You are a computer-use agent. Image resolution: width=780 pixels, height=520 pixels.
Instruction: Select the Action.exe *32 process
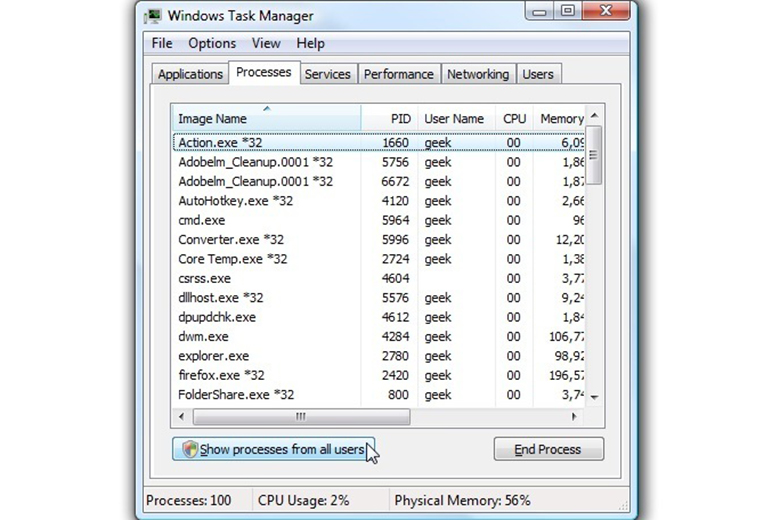click(379, 143)
